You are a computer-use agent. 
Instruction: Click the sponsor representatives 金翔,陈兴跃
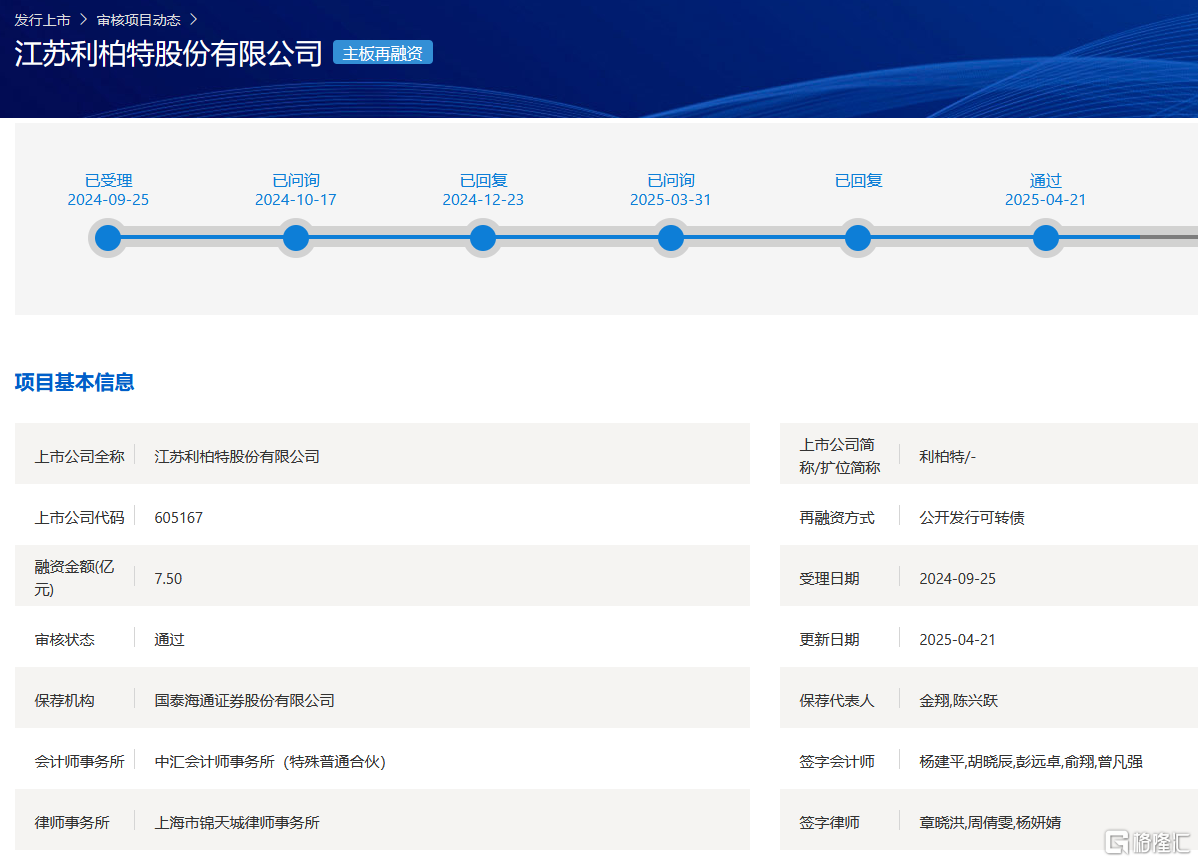[958, 701]
